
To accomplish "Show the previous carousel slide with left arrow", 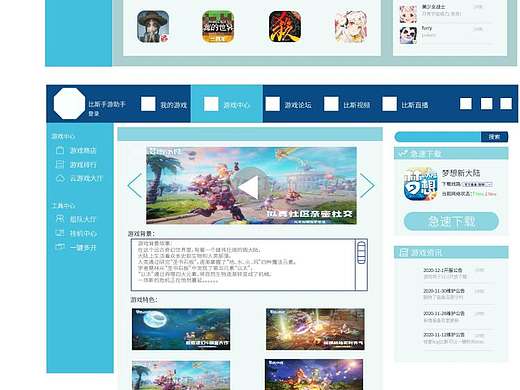I will pyautogui.click(x=135, y=186).
